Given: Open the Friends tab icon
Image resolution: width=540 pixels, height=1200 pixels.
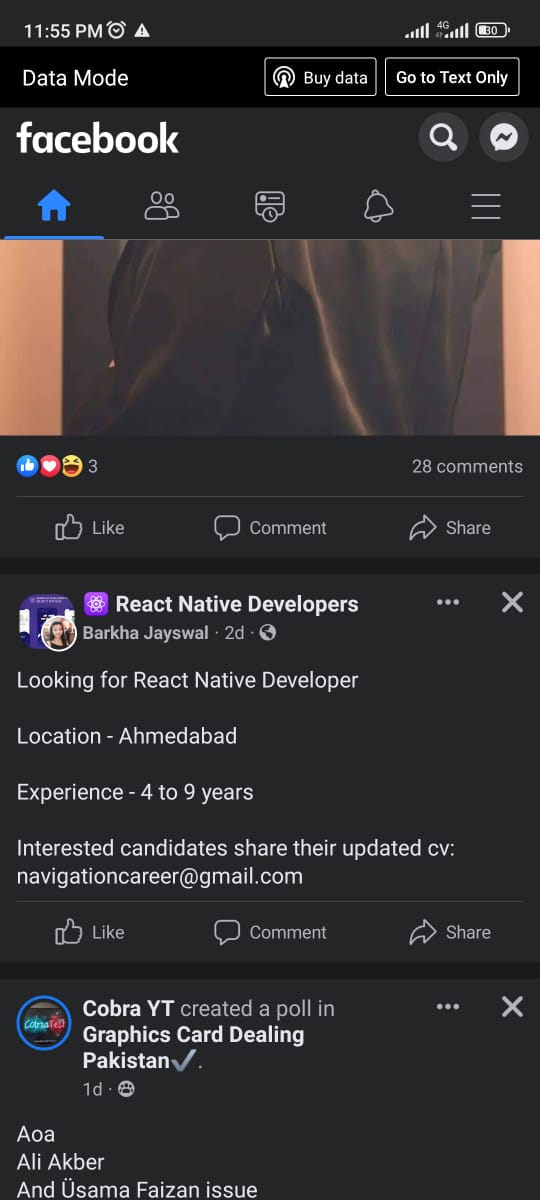Looking at the screenshot, I should click(x=161, y=206).
